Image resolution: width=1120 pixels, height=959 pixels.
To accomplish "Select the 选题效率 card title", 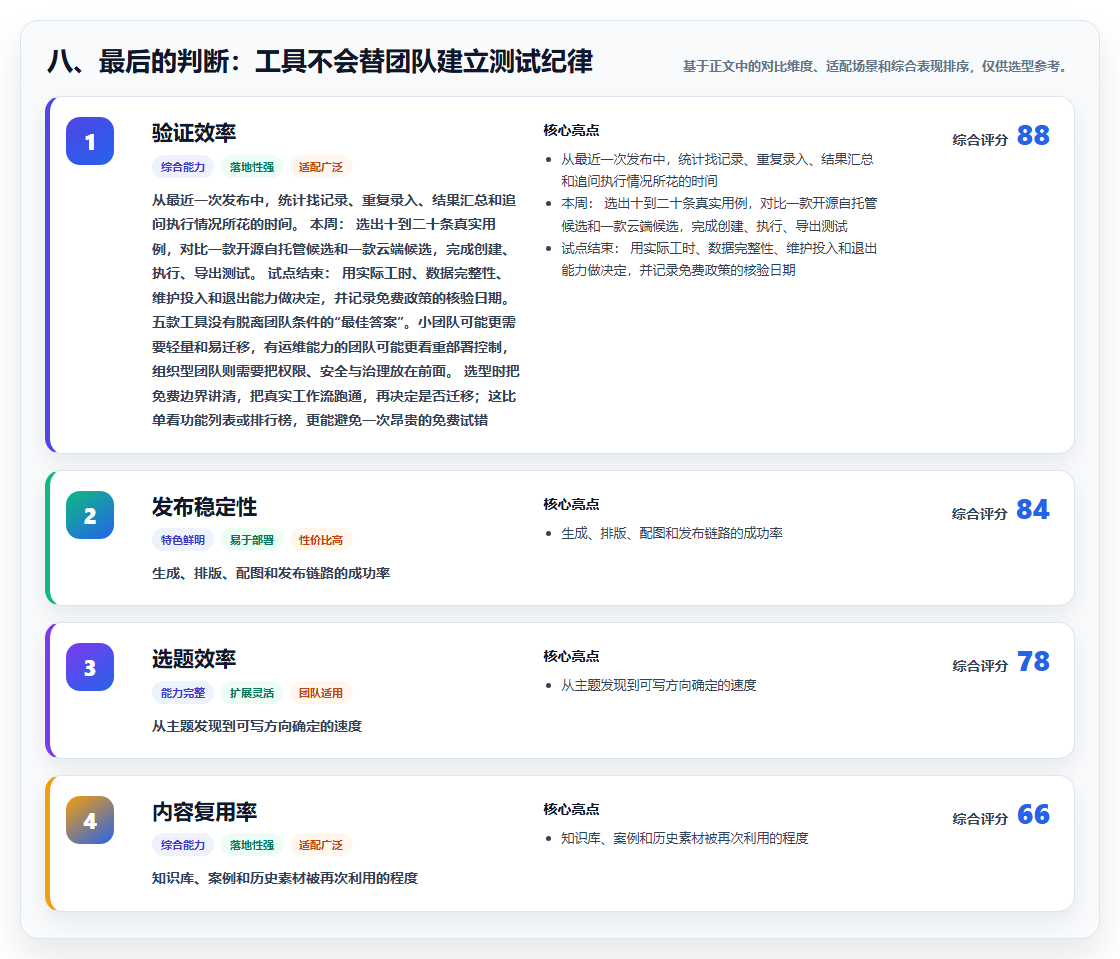I will click(194, 659).
